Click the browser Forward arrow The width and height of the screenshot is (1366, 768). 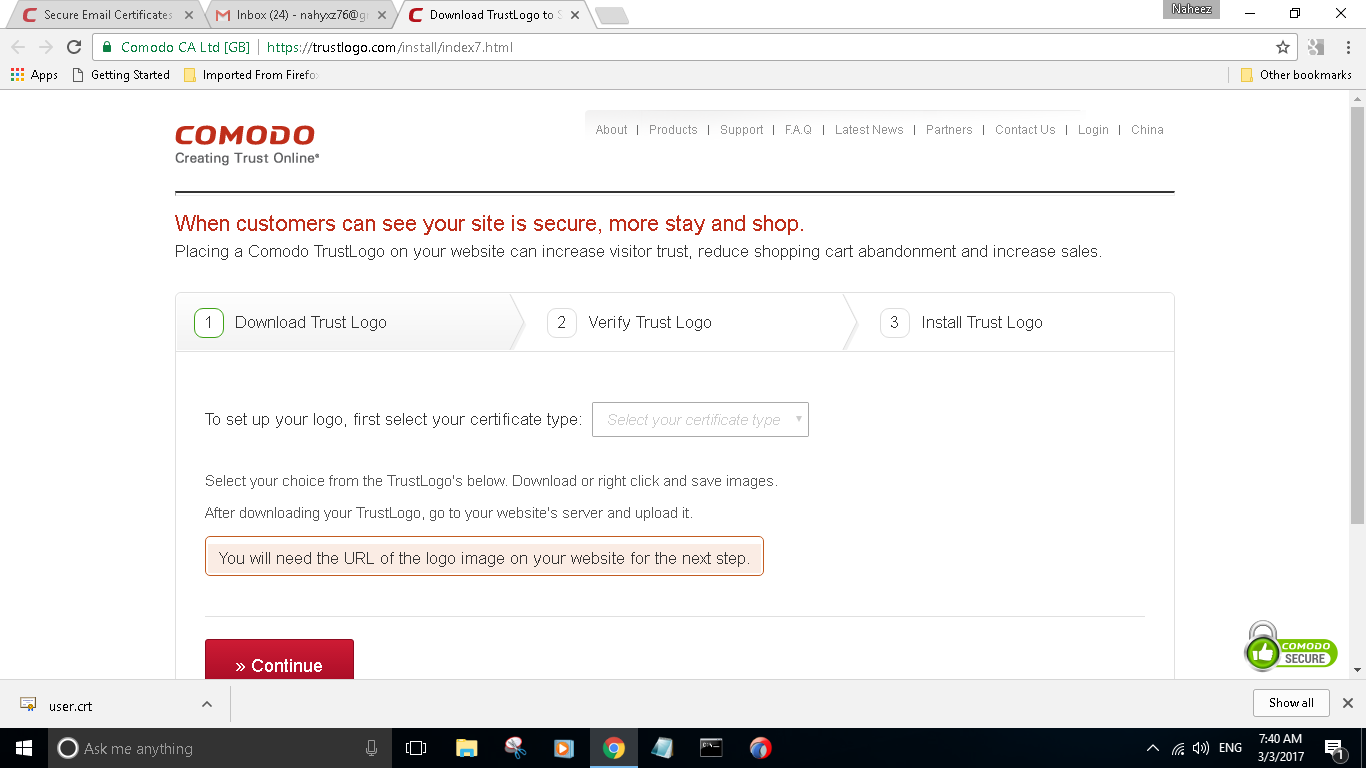pyautogui.click(x=46, y=47)
